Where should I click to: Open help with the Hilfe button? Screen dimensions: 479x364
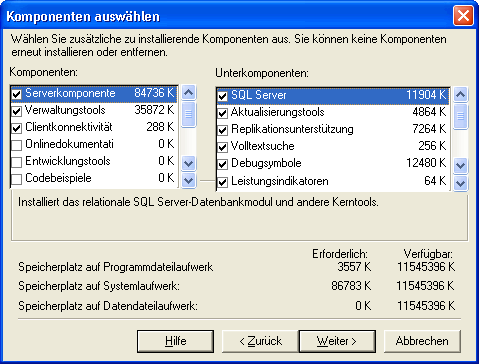[x=175, y=341]
